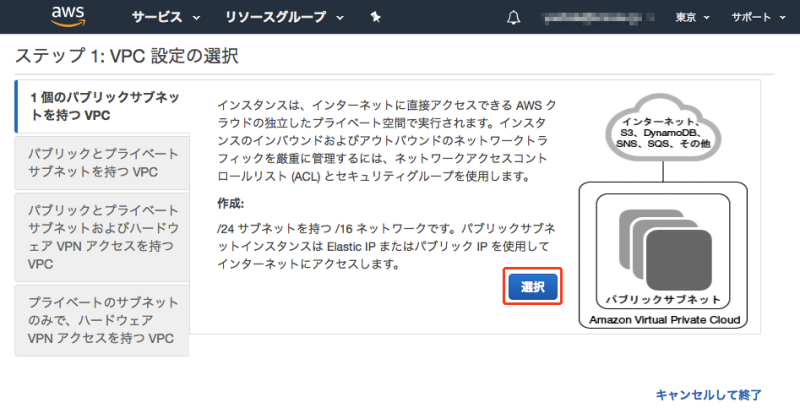Screen dimensions: 800x419
Task: Select the ハードウェア VPN アクセス public/private subnet tab
Action: point(102,237)
